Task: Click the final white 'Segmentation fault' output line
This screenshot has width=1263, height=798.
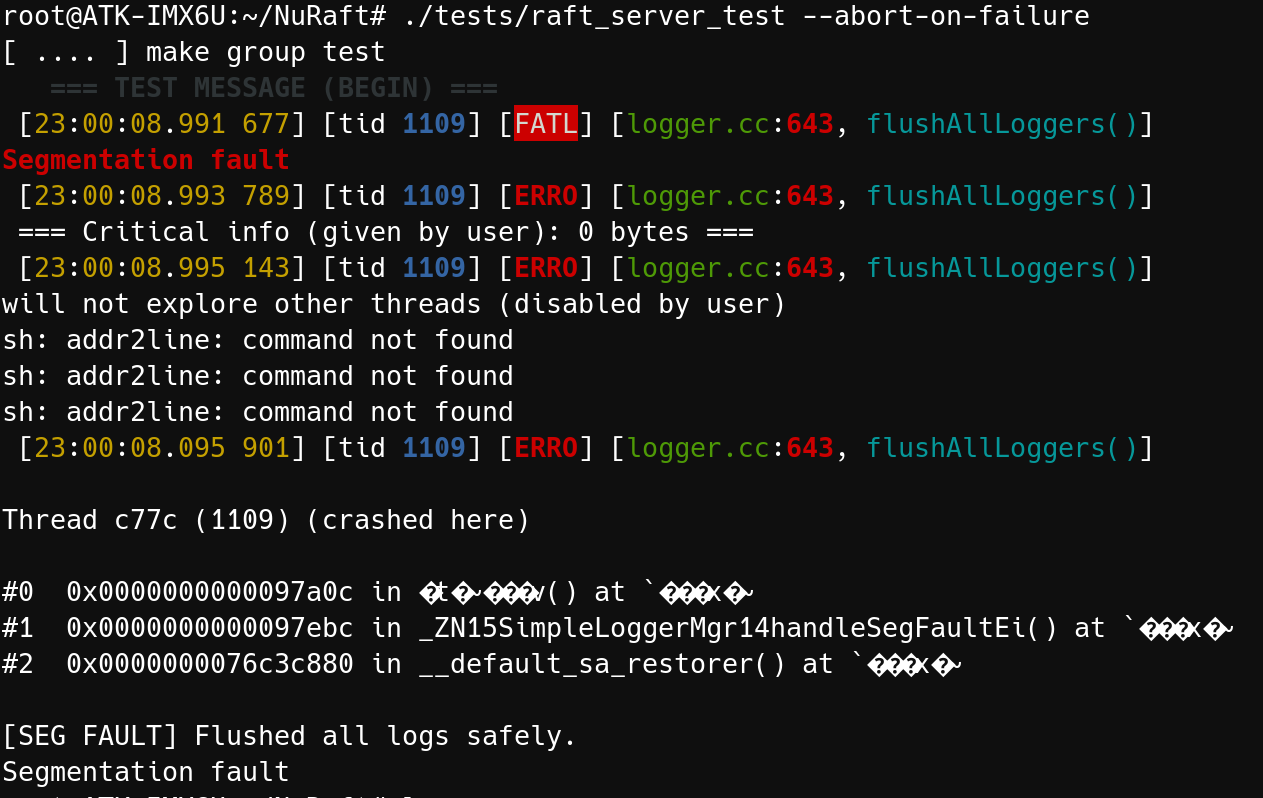Action: 146,772
